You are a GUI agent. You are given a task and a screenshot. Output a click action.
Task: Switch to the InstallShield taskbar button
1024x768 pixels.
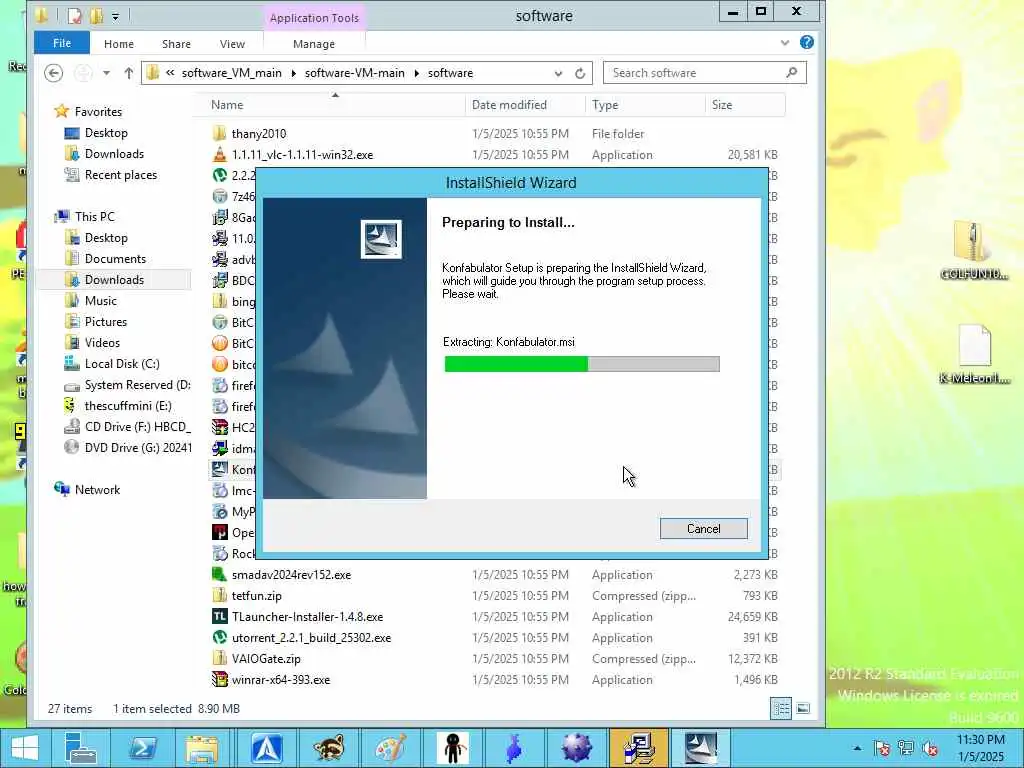tap(701, 748)
